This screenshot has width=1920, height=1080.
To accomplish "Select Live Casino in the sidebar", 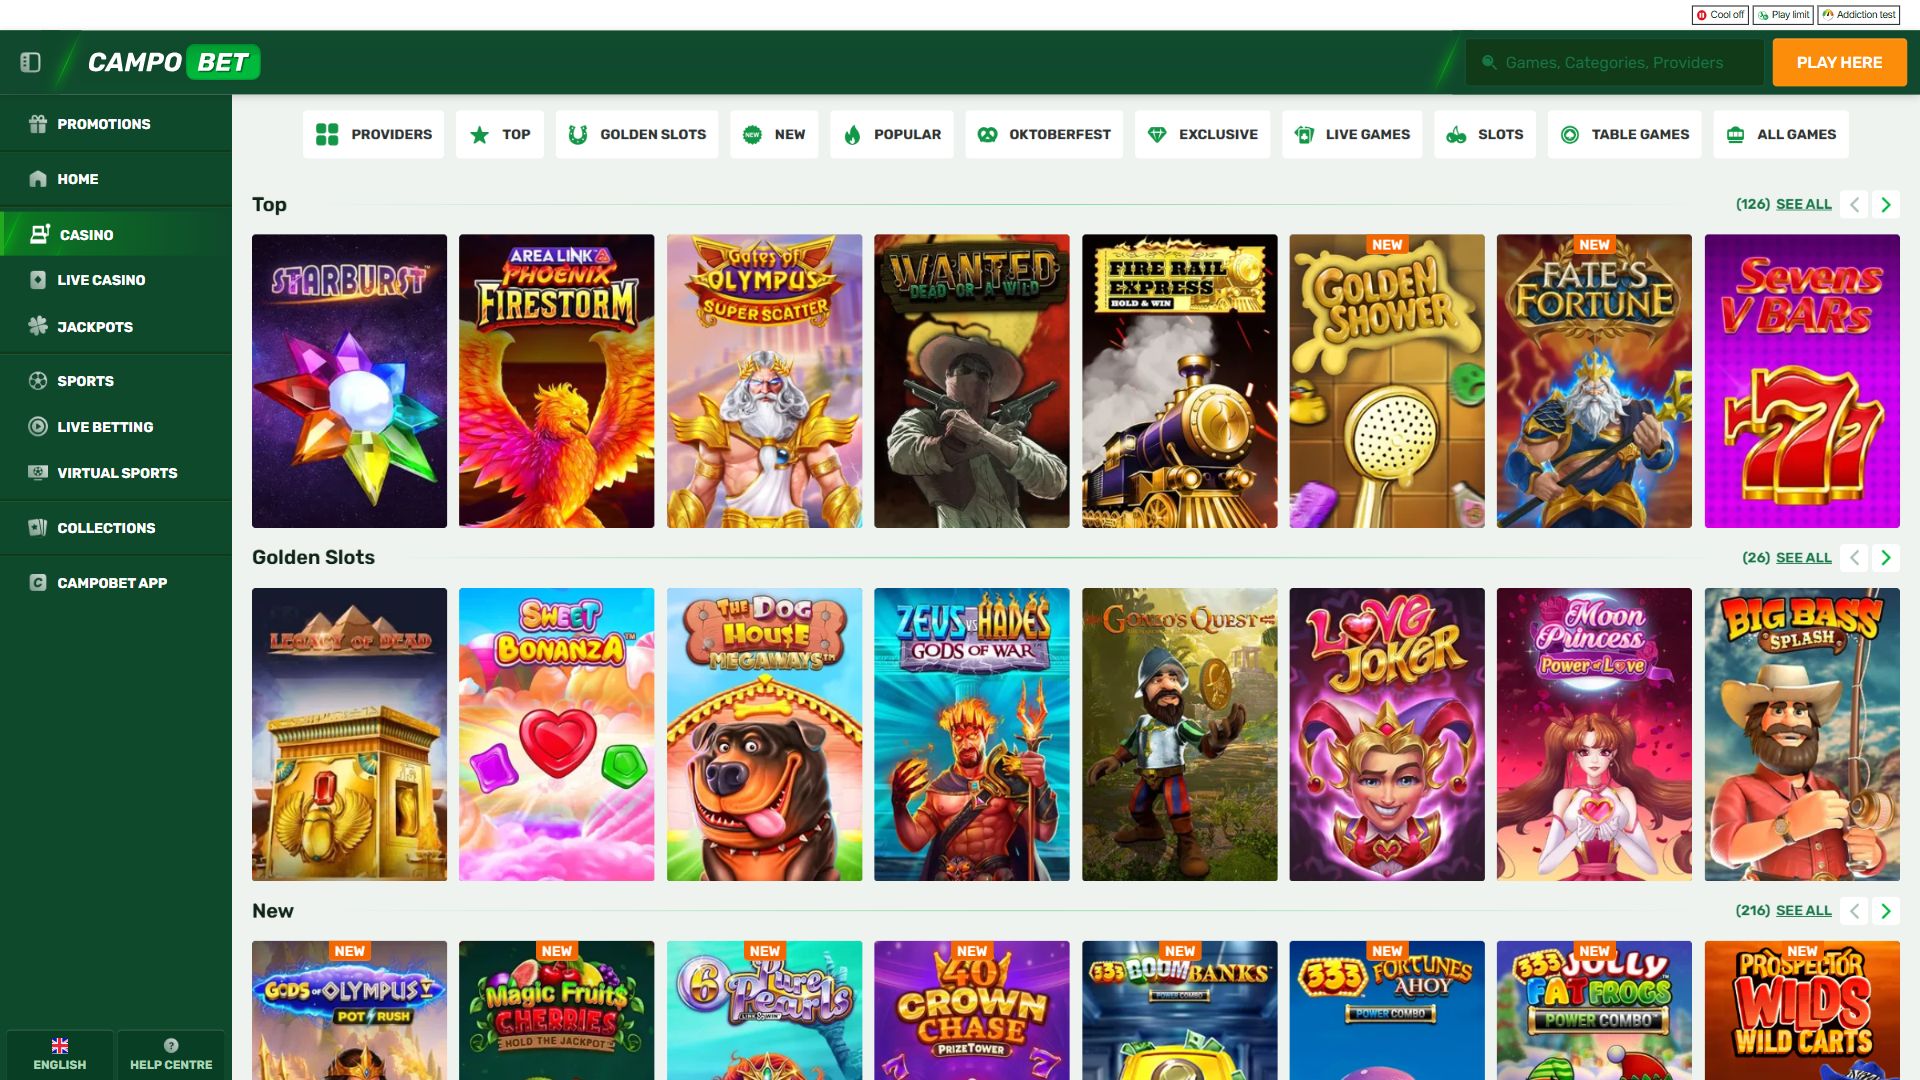I will 116,280.
